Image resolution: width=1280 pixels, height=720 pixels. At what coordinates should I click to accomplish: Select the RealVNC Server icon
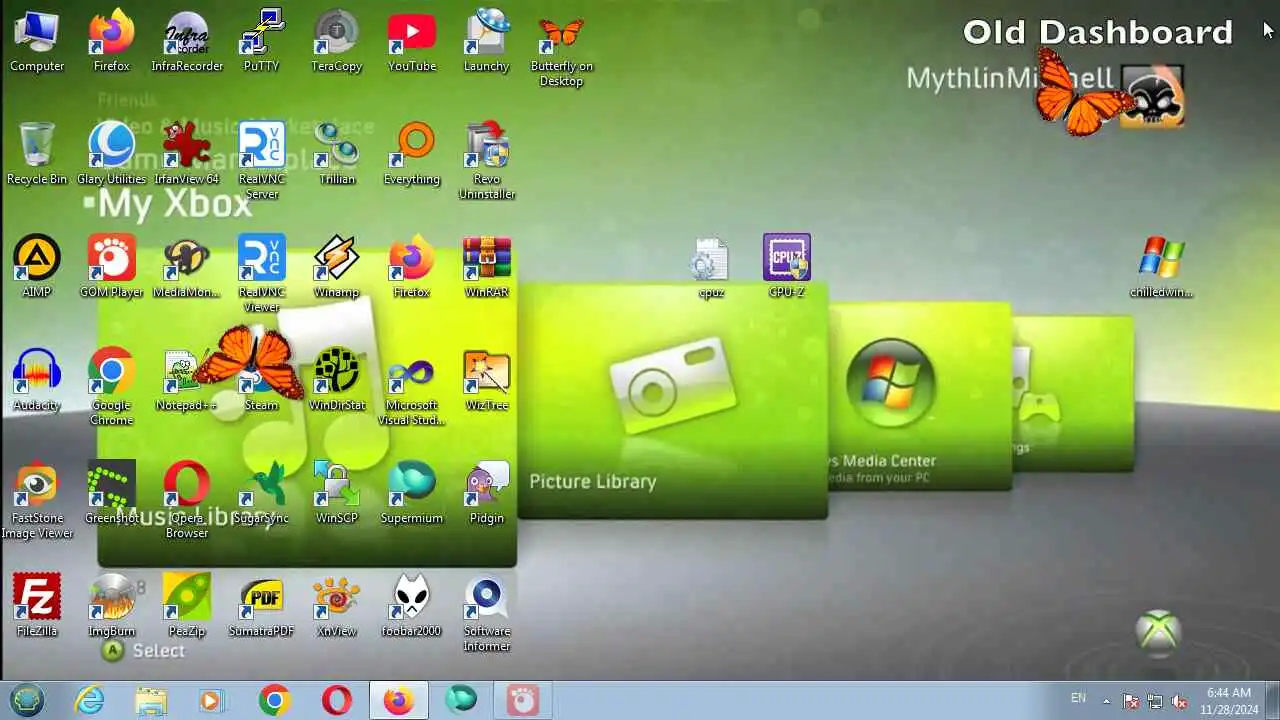click(262, 161)
